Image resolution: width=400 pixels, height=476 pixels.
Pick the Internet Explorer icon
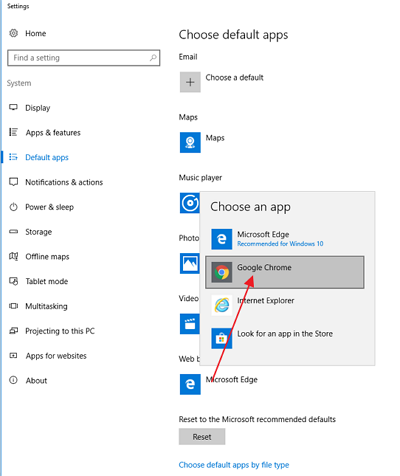[x=222, y=305]
